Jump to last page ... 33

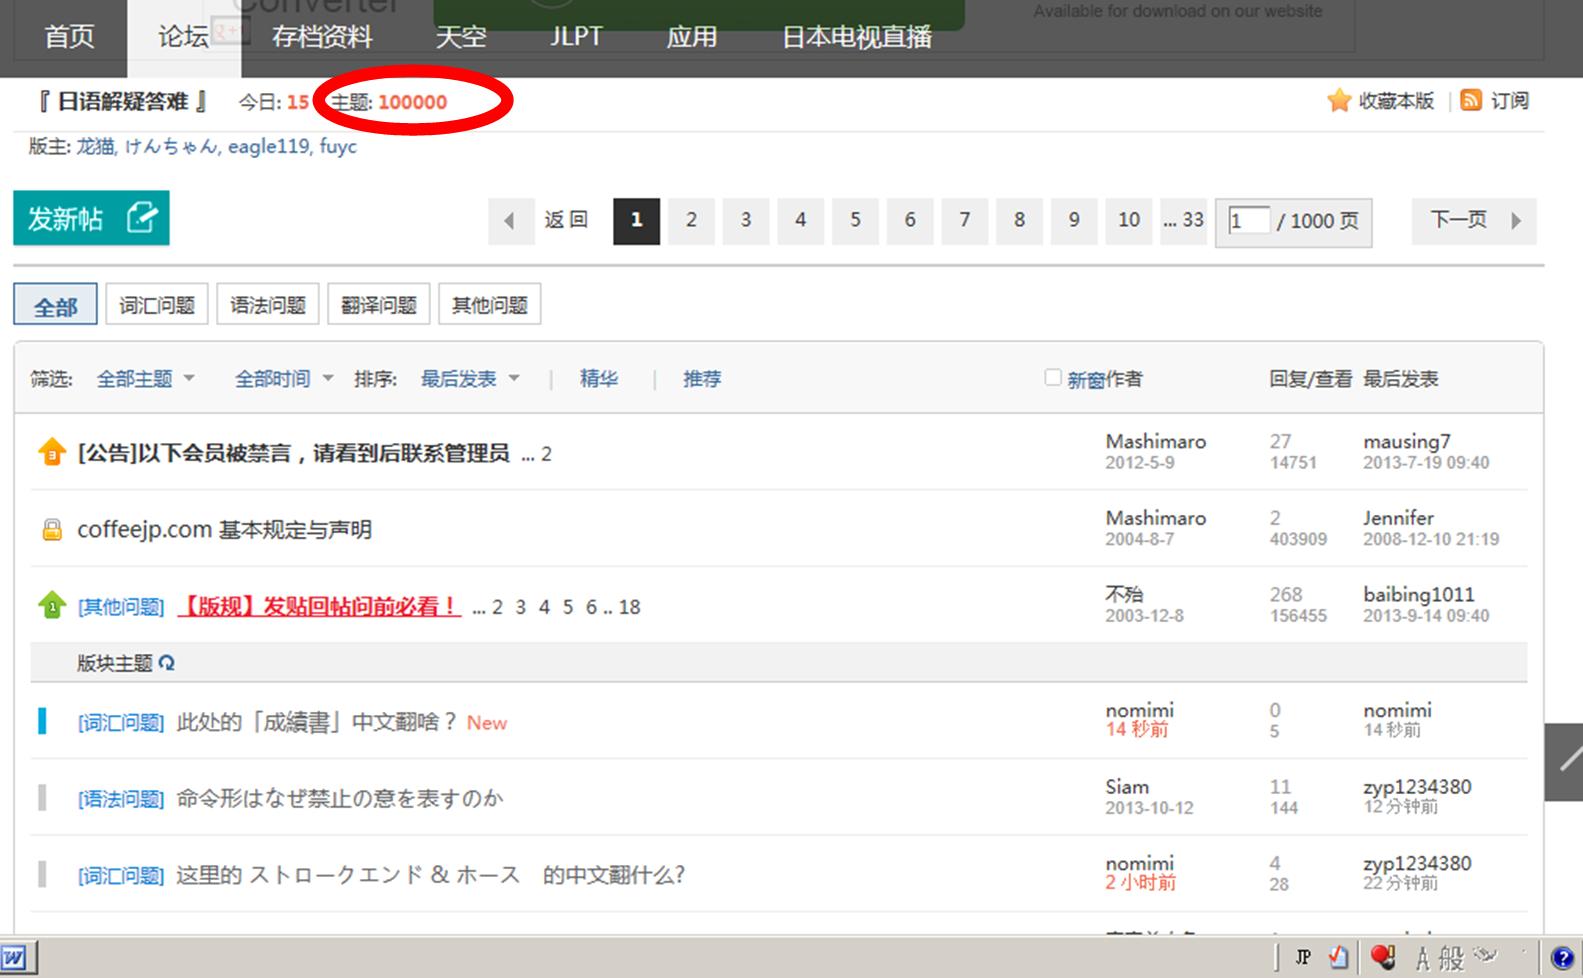[x=1183, y=221]
